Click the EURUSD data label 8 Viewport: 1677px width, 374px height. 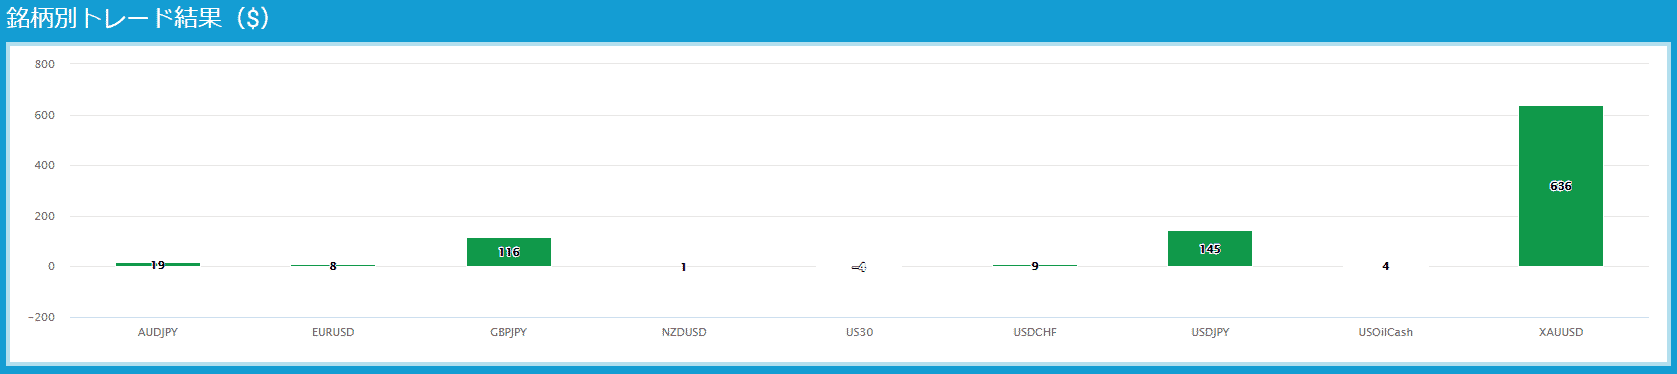point(333,266)
